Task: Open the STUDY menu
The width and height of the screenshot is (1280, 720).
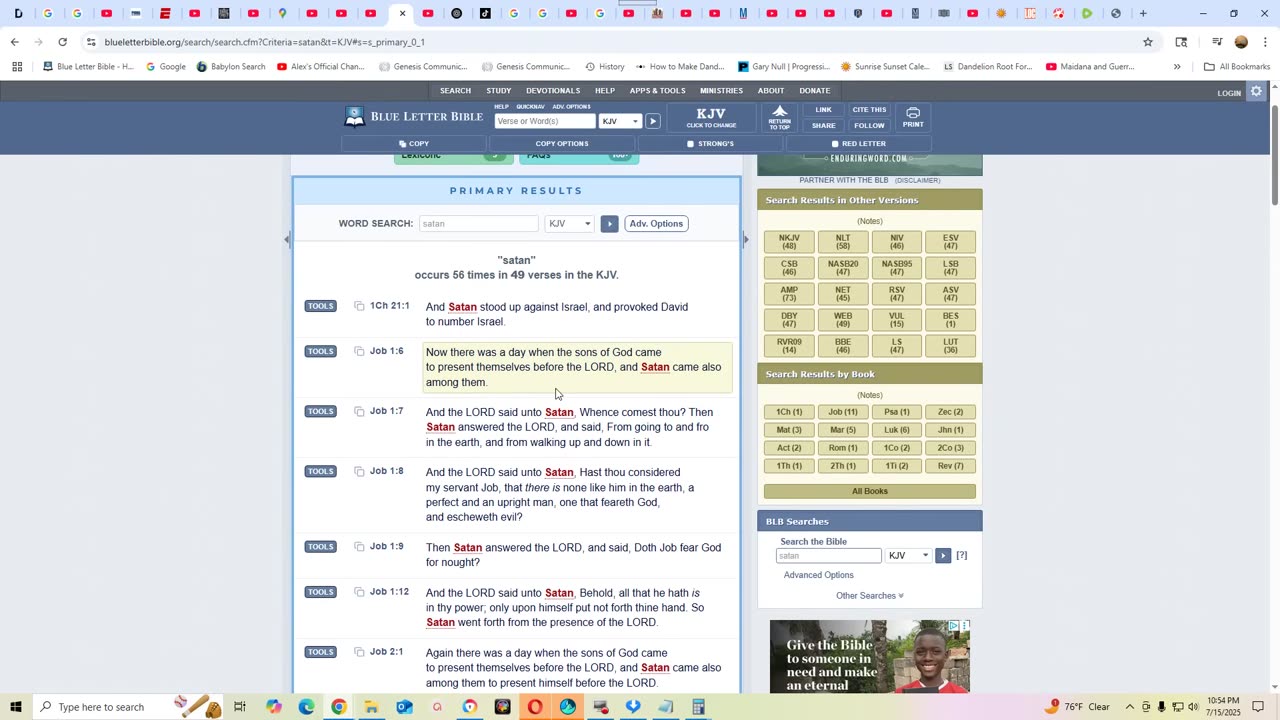Action: point(499,91)
